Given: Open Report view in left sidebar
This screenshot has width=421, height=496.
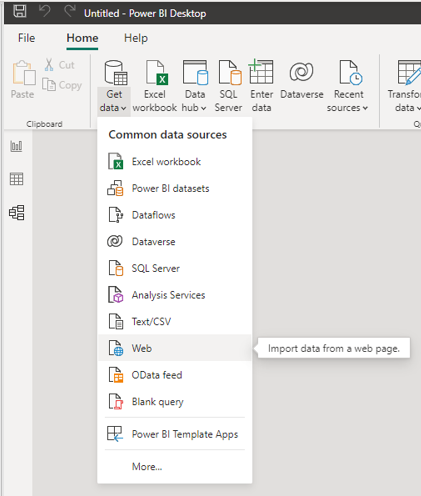Looking at the screenshot, I should tap(16, 146).
